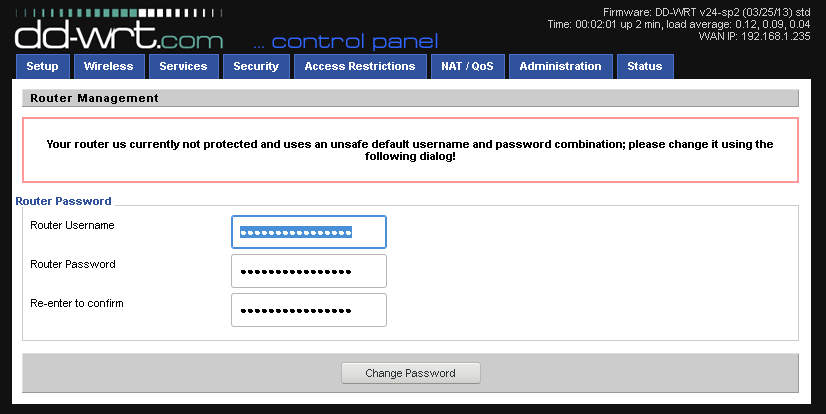Click the Router Password section legend
826x414 pixels.
[63, 201]
